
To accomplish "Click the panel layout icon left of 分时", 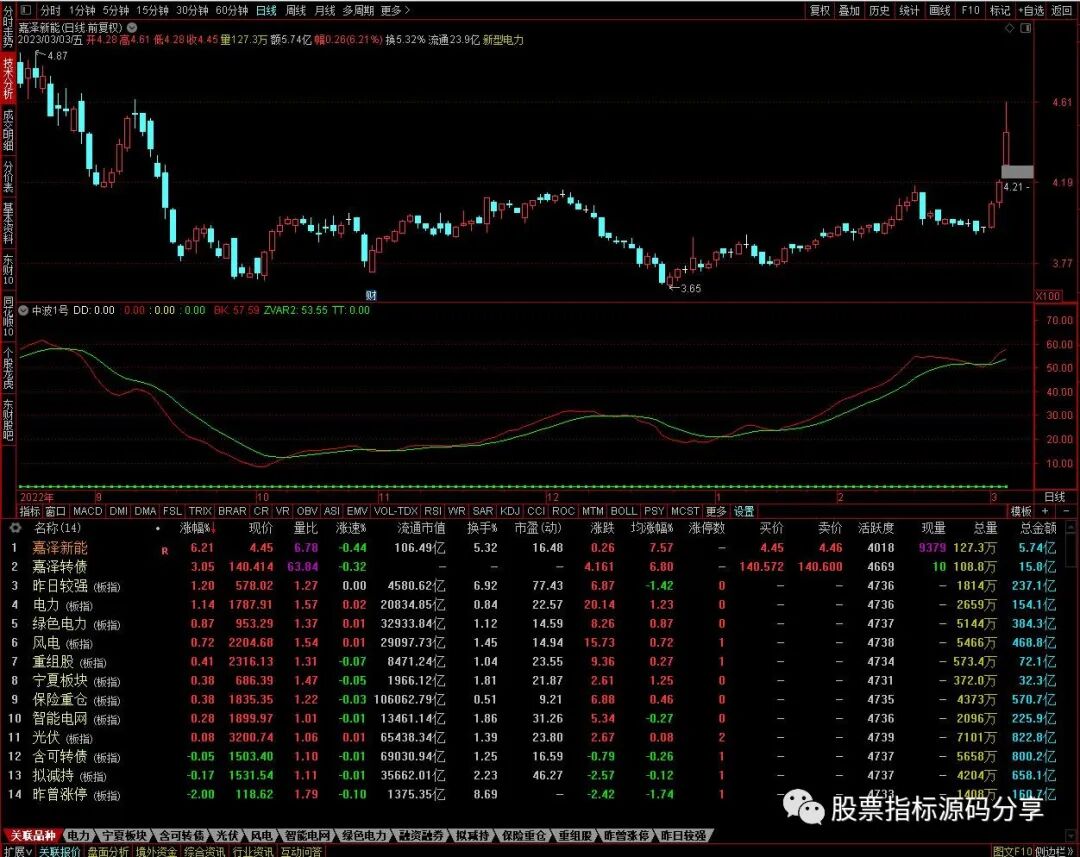I will click(26, 10).
